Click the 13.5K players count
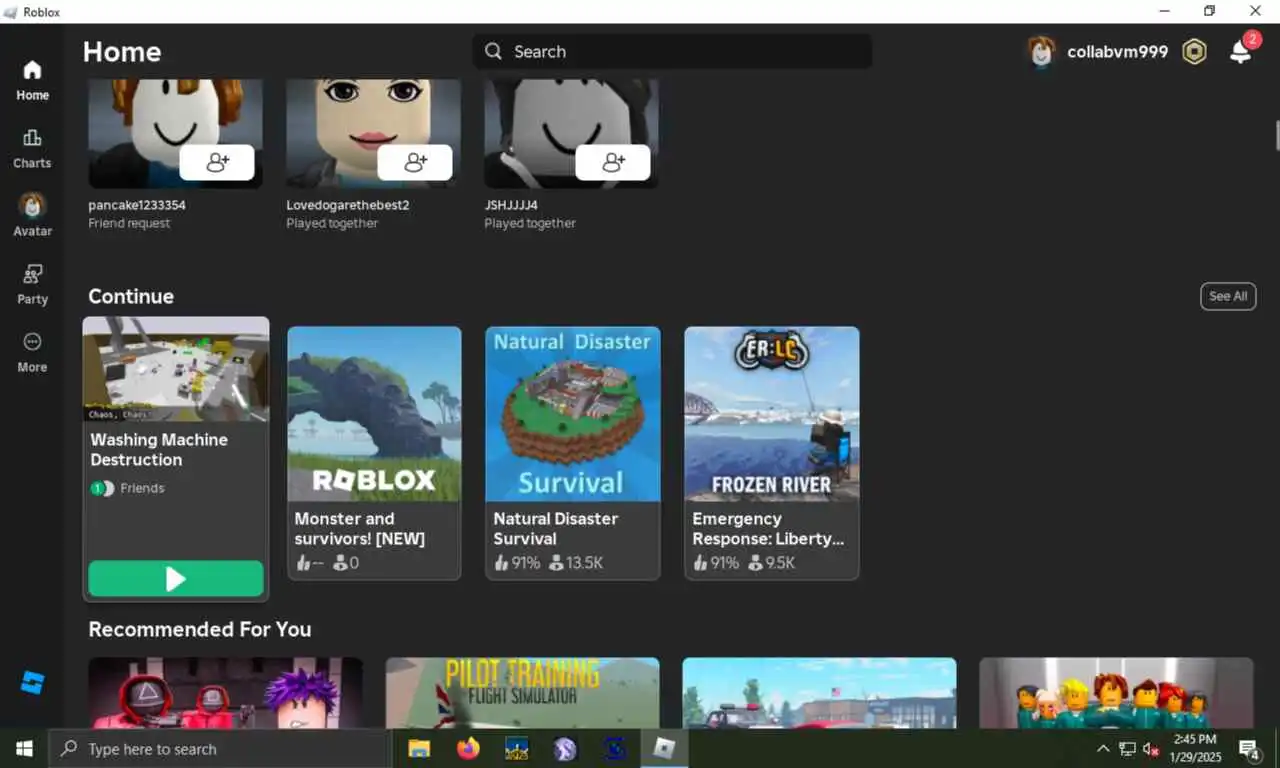 click(576, 563)
